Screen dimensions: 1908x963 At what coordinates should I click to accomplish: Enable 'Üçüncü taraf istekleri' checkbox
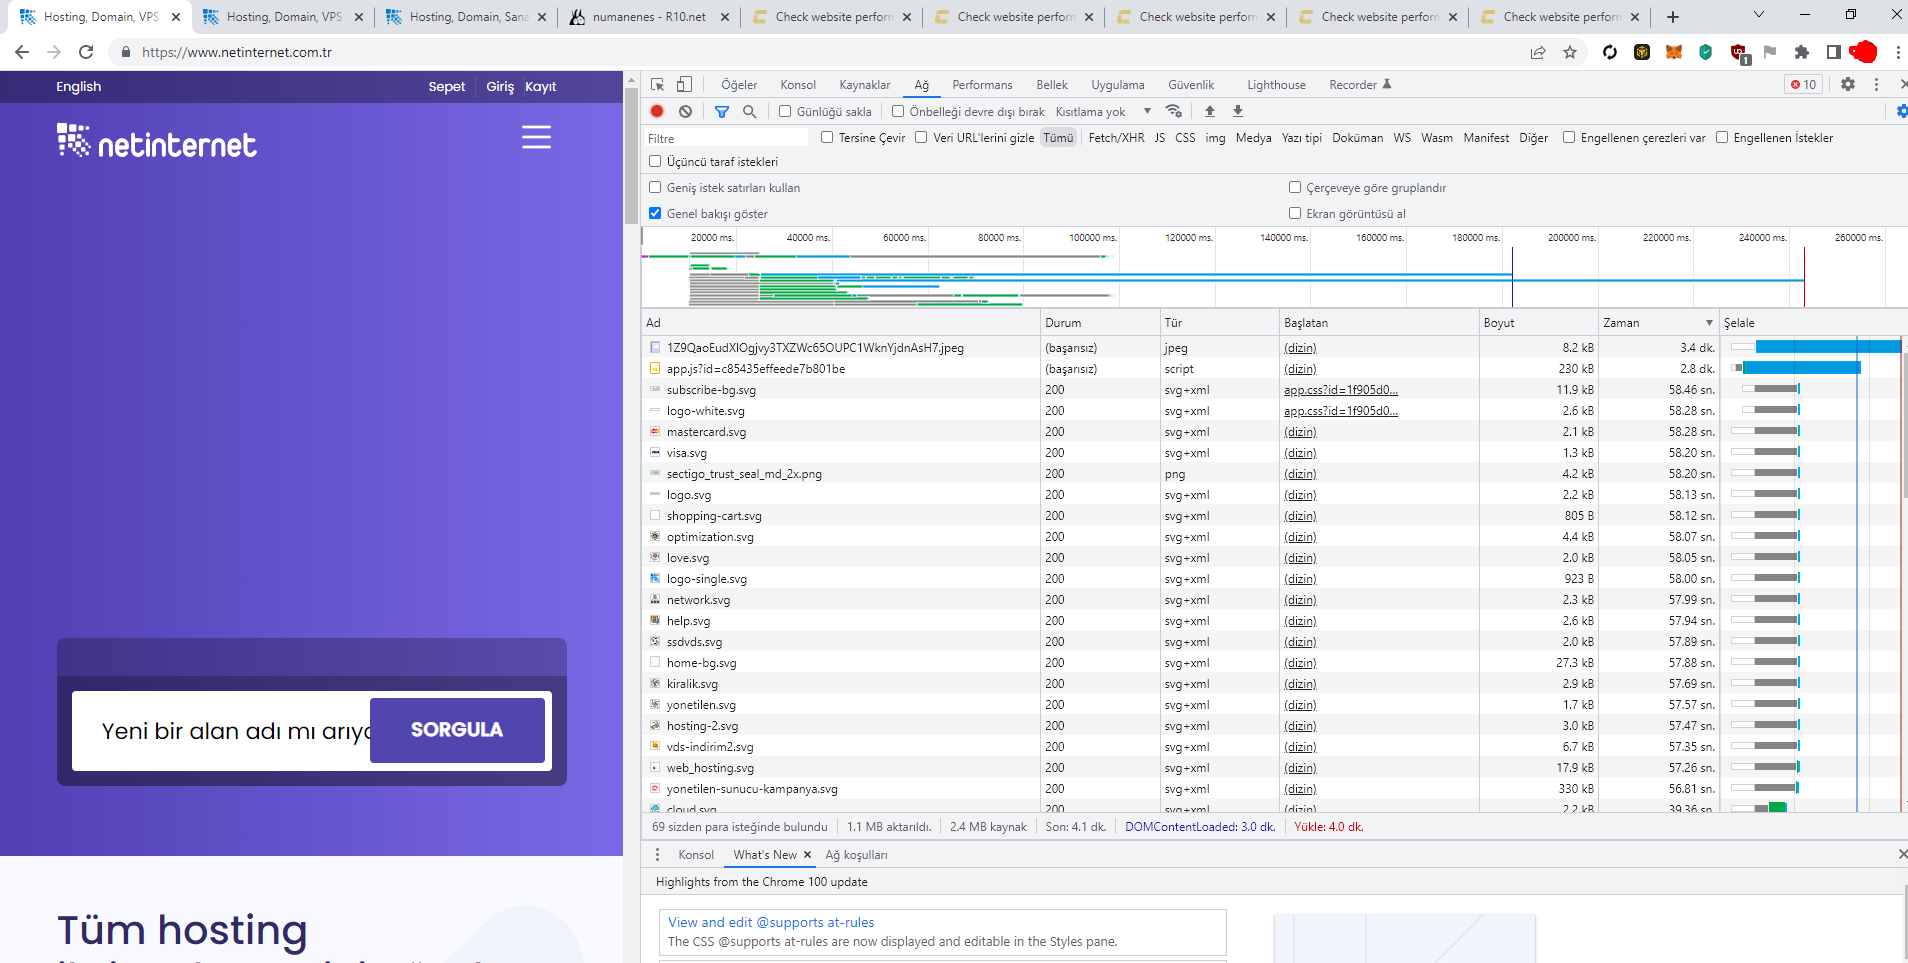pos(655,161)
